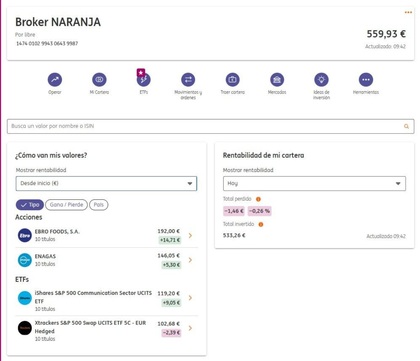Click the Por libre label
This screenshot has width=420, height=361.
(x=25, y=35)
